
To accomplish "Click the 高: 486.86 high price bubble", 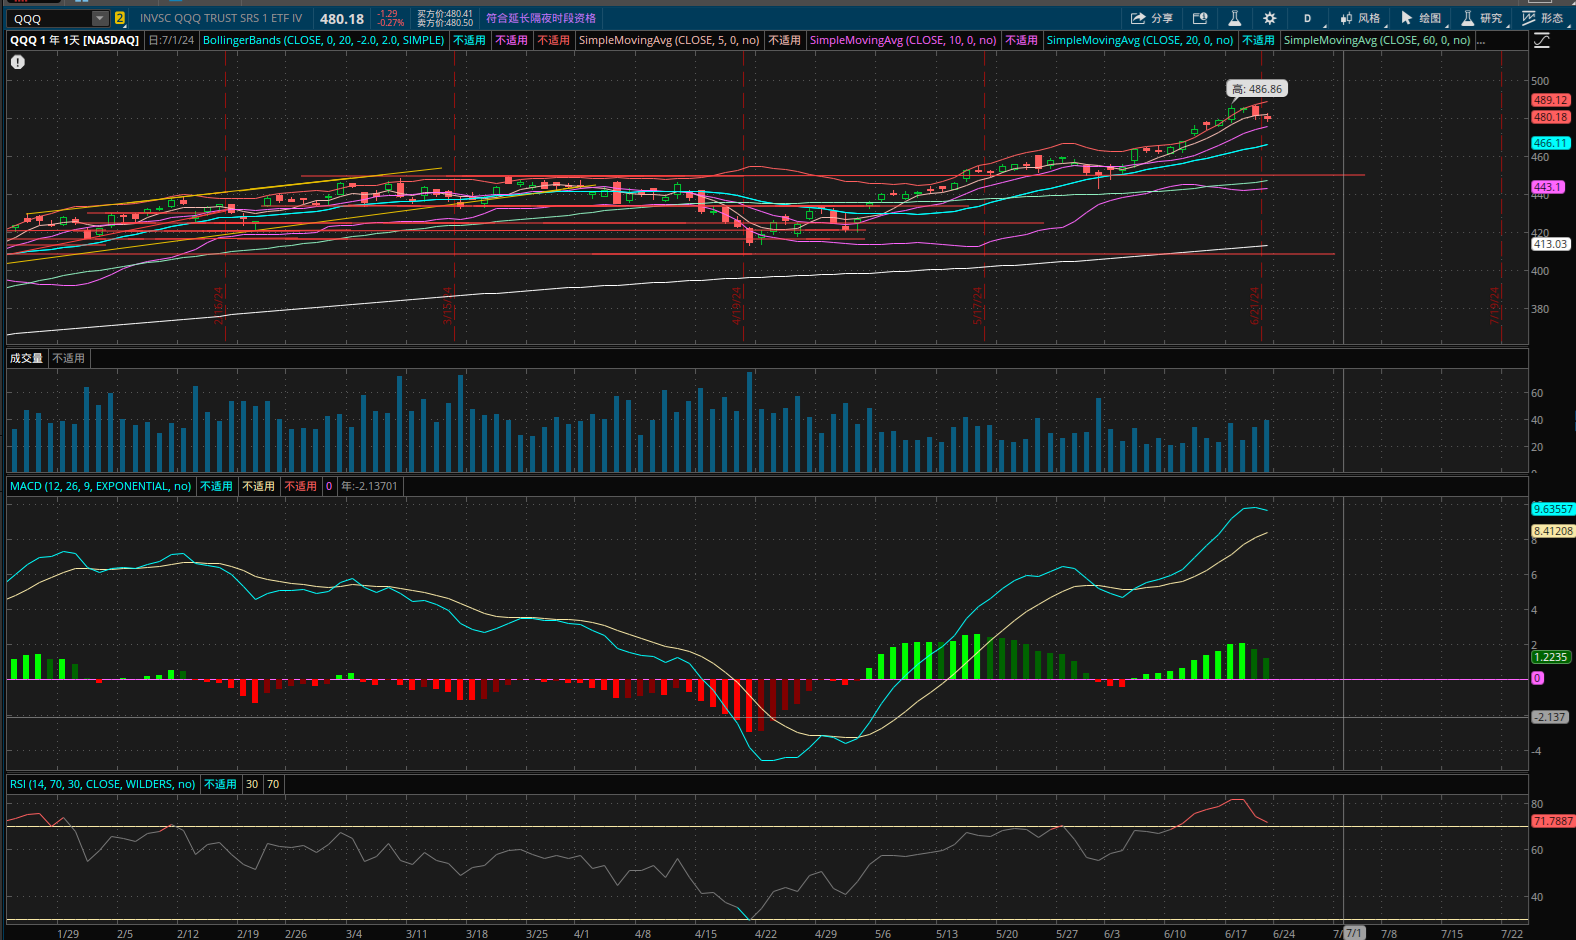I will click(x=1257, y=89).
